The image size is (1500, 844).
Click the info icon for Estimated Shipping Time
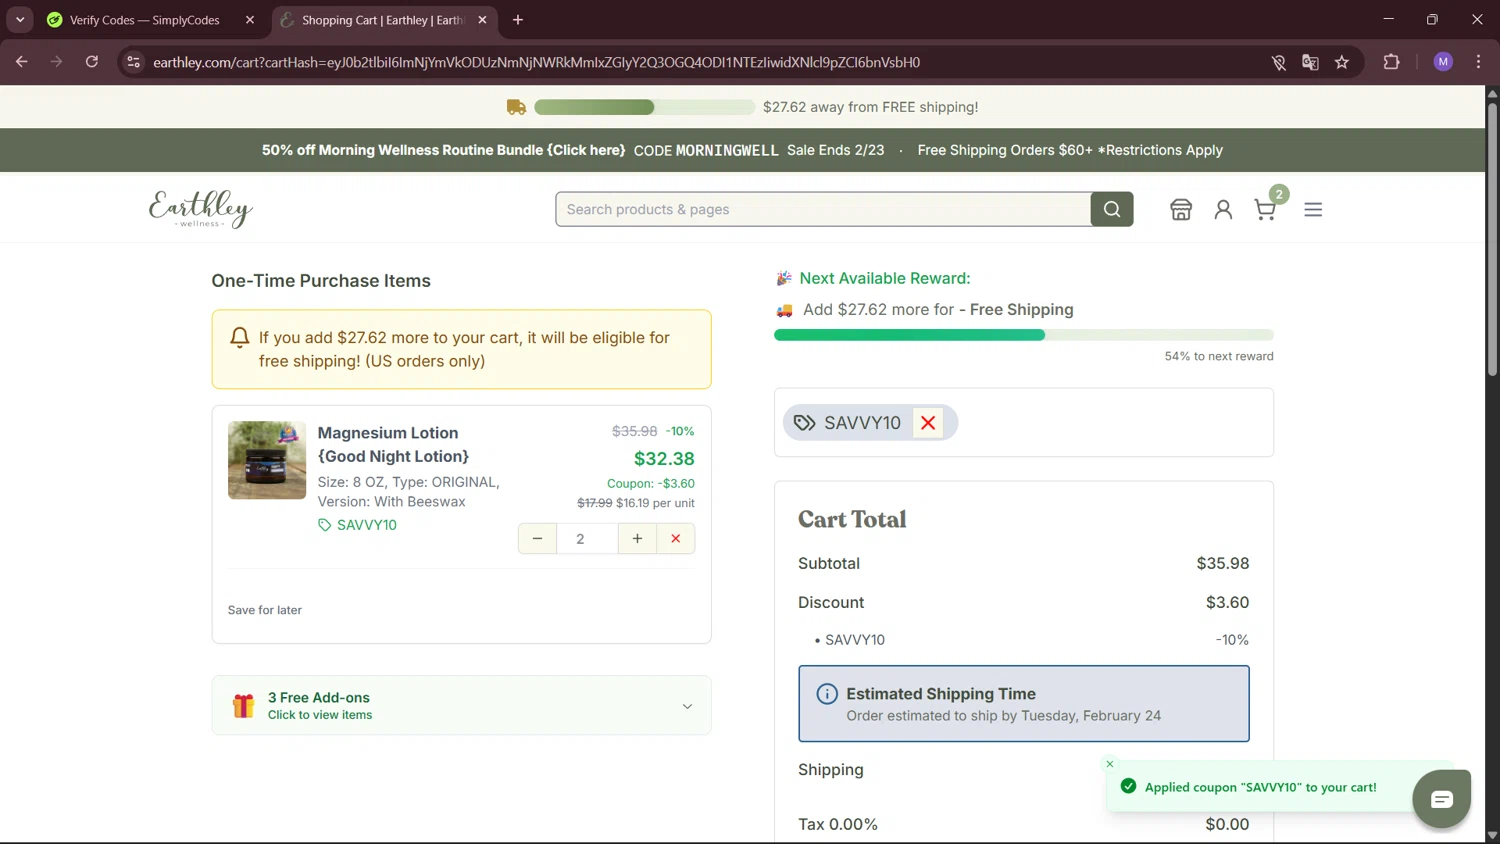point(827,694)
